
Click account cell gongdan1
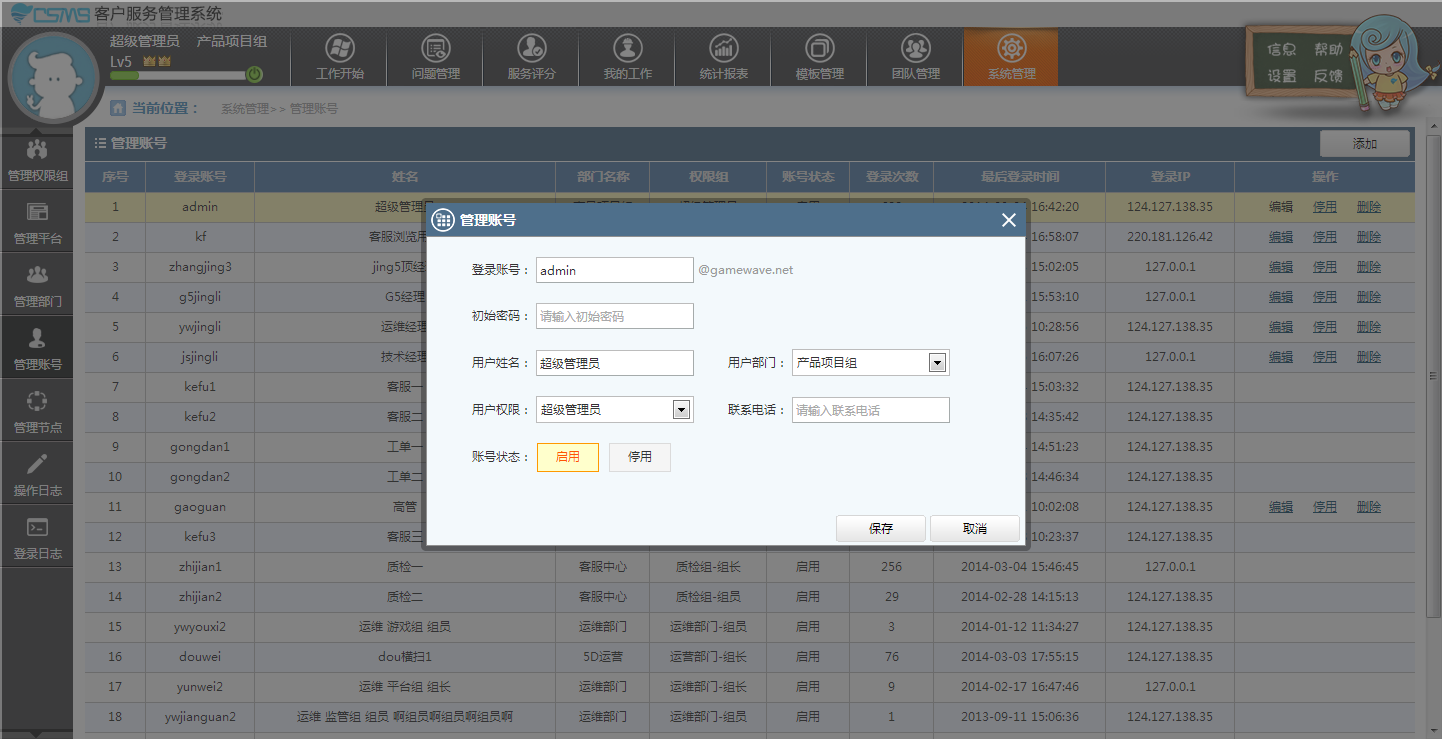[200, 447]
